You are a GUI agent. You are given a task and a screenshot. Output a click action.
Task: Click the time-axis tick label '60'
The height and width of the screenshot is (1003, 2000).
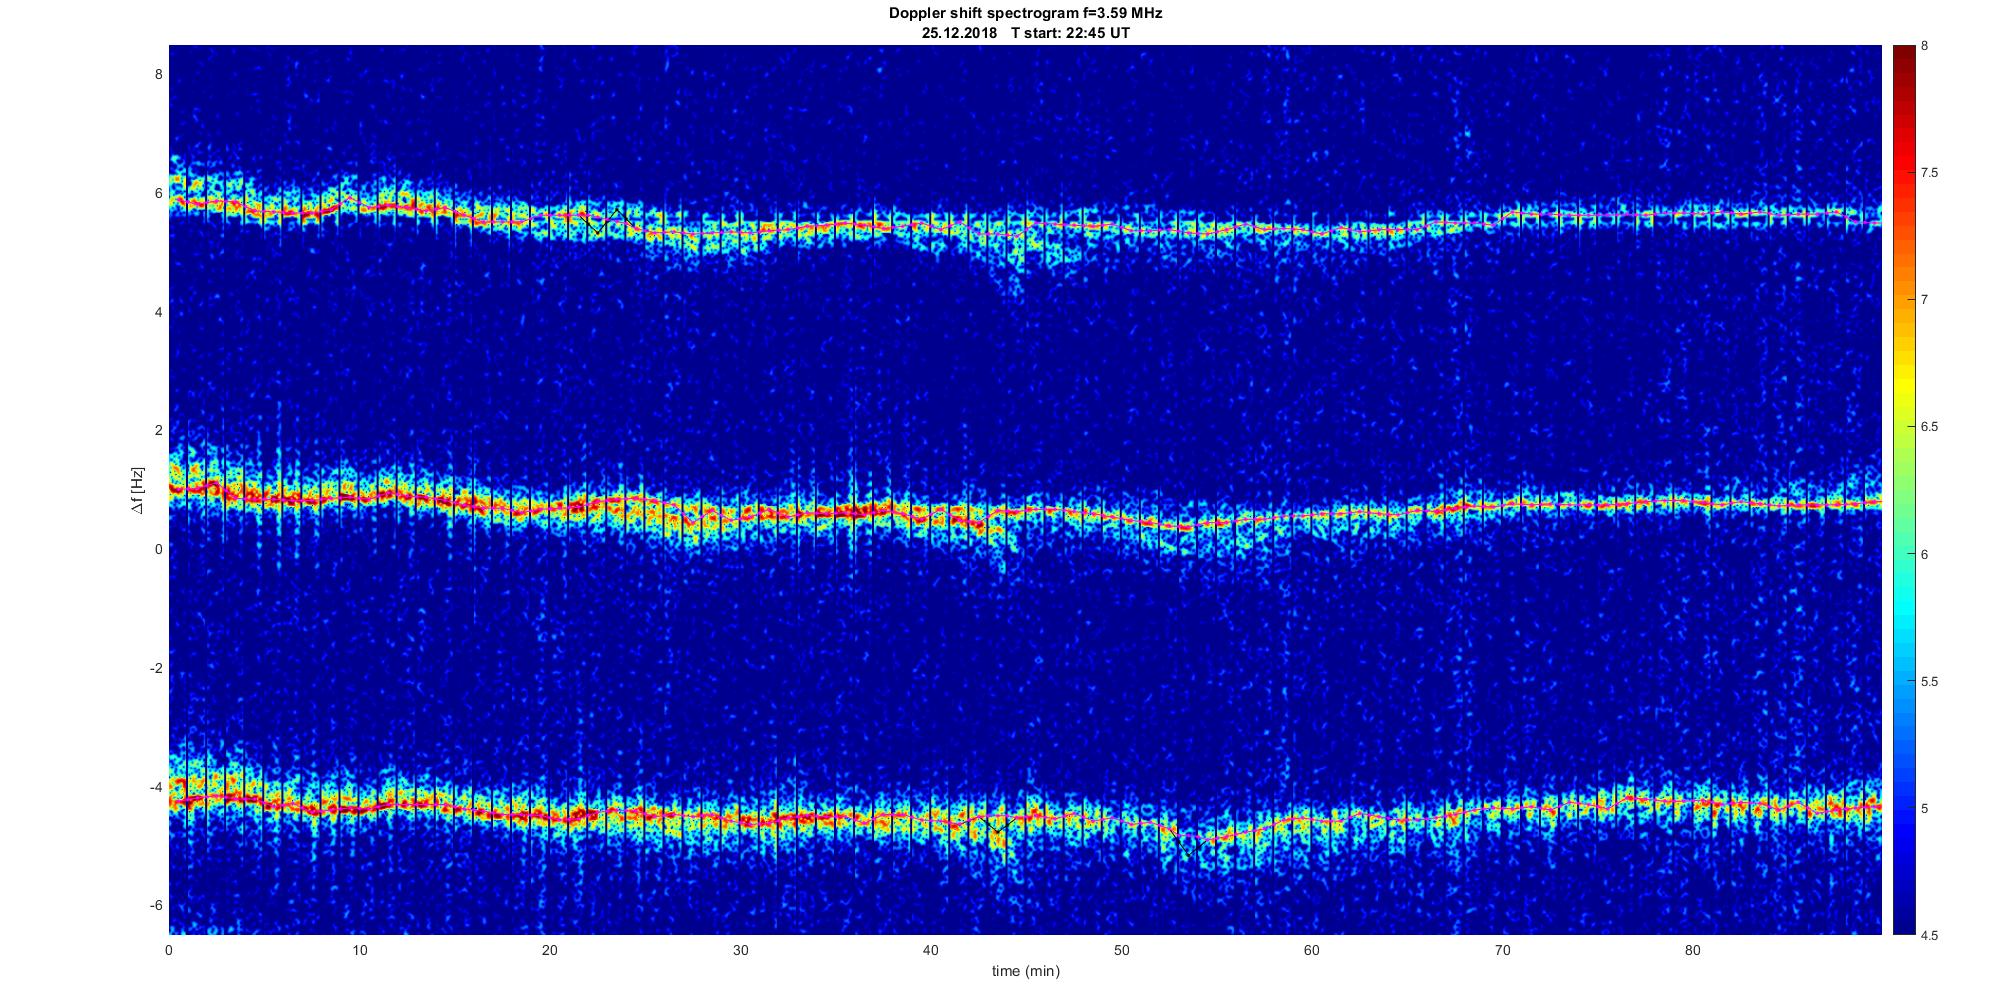(x=1312, y=950)
